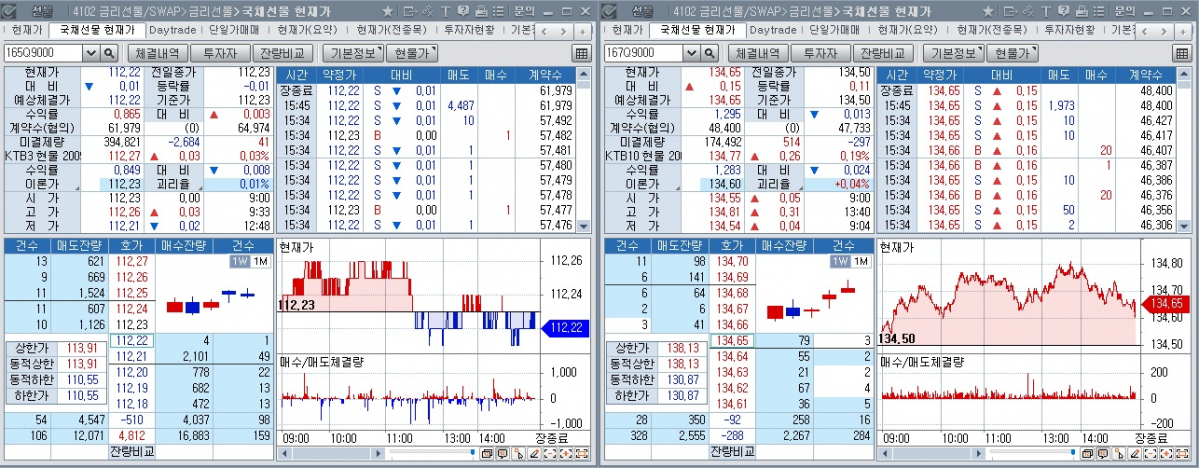Screen dimensions: 1199x468
Task: Search symbol with magnifier next to 165Q9000
Action: point(109,54)
